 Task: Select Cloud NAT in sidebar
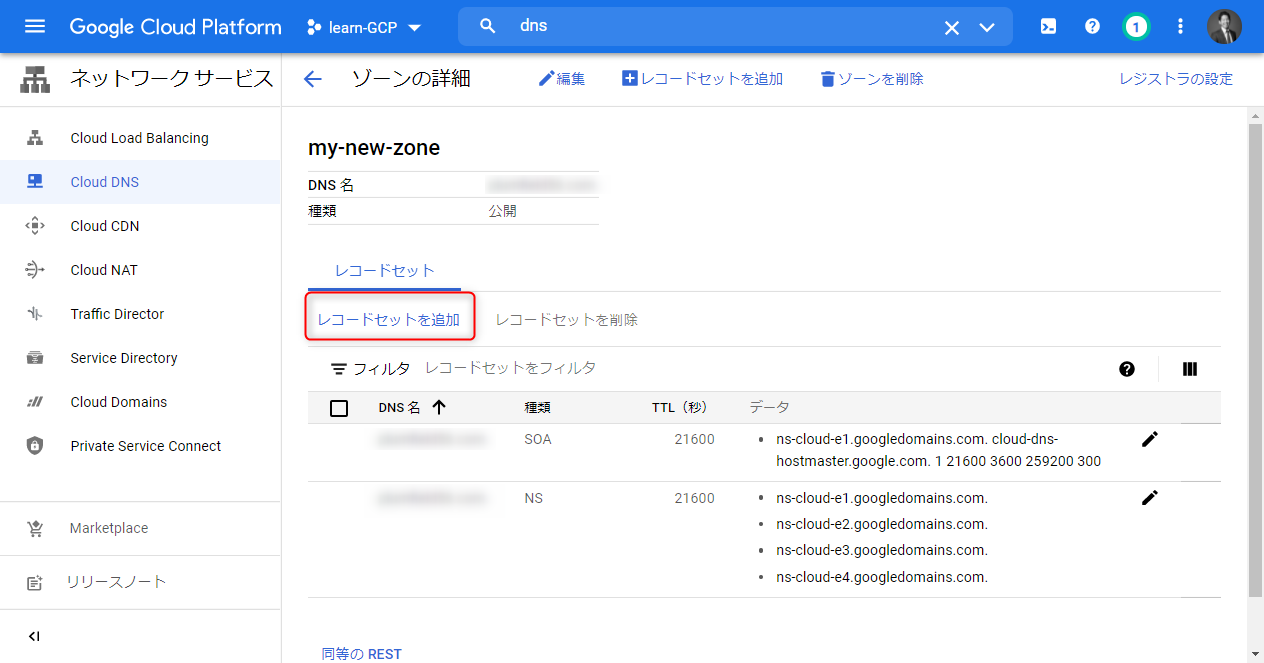140,270
